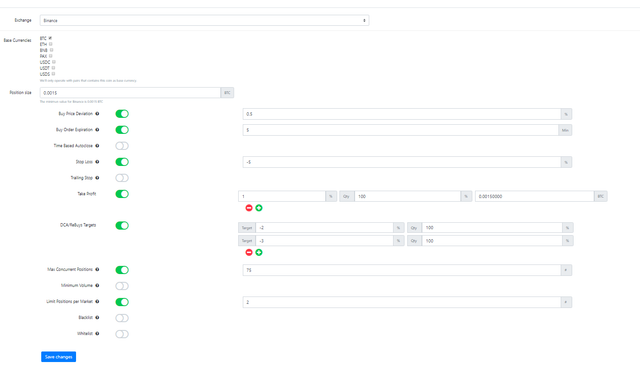Check ETH base currency checkbox
This screenshot has width=640, height=380.
click(51, 44)
